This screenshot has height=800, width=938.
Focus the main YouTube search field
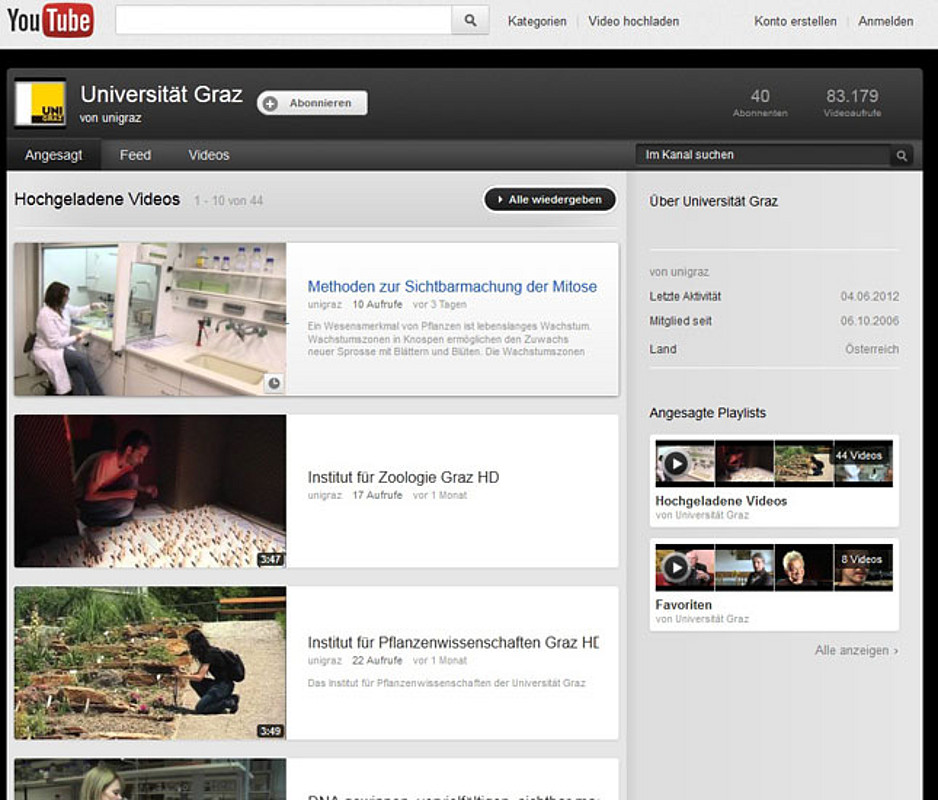coord(283,20)
